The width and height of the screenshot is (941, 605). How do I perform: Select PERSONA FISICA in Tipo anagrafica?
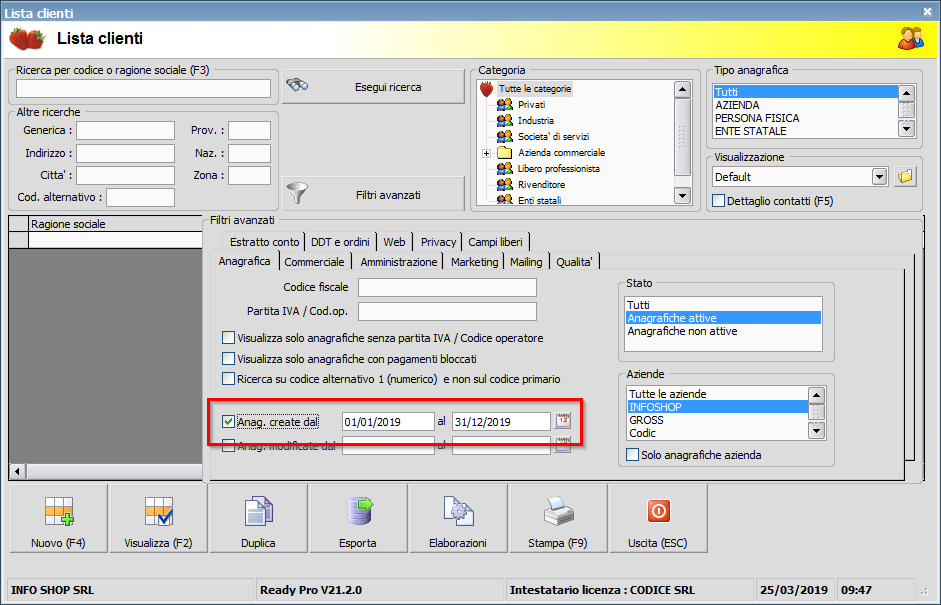click(805, 118)
